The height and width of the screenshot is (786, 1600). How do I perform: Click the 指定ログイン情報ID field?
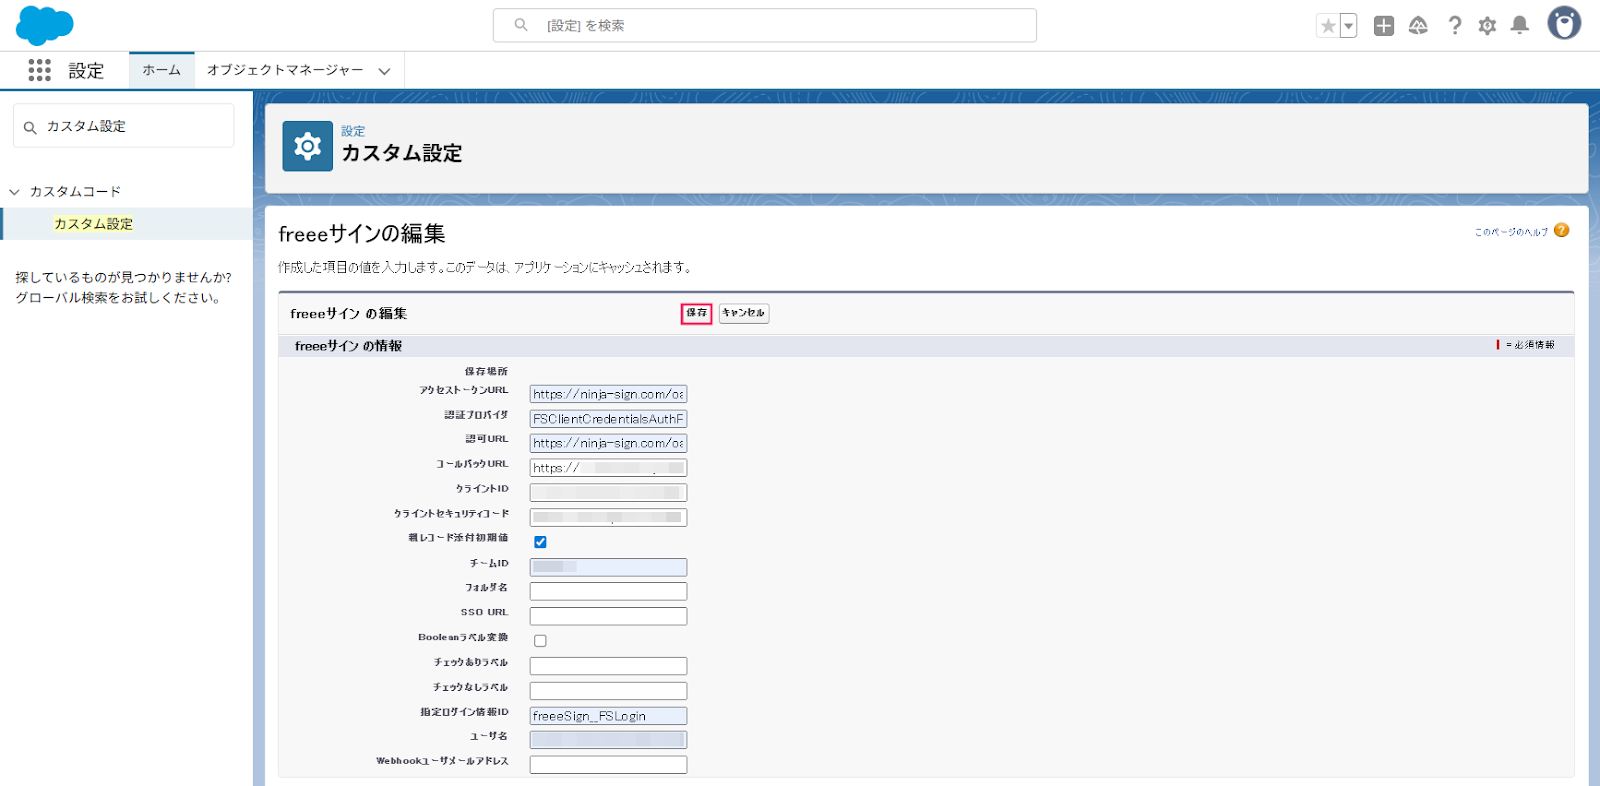[608, 716]
